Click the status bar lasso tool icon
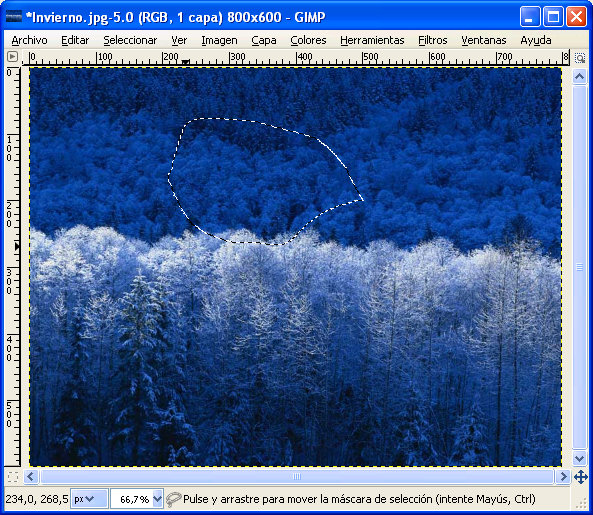Image resolution: width=593 pixels, height=515 pixels. point(174,499)
